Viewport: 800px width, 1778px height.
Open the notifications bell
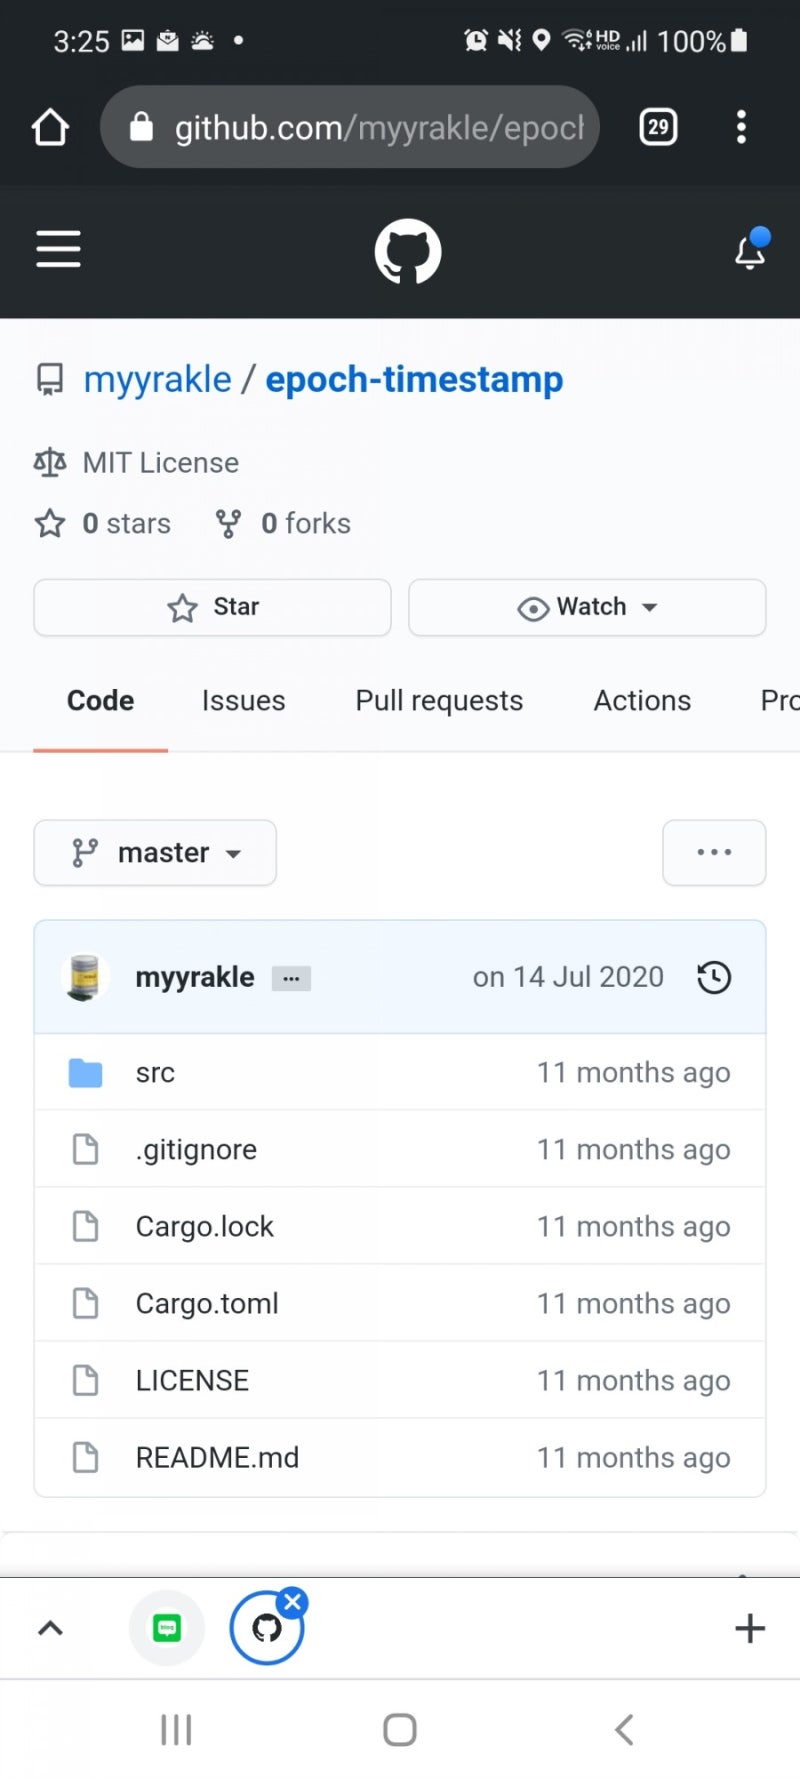coord(750,251)
